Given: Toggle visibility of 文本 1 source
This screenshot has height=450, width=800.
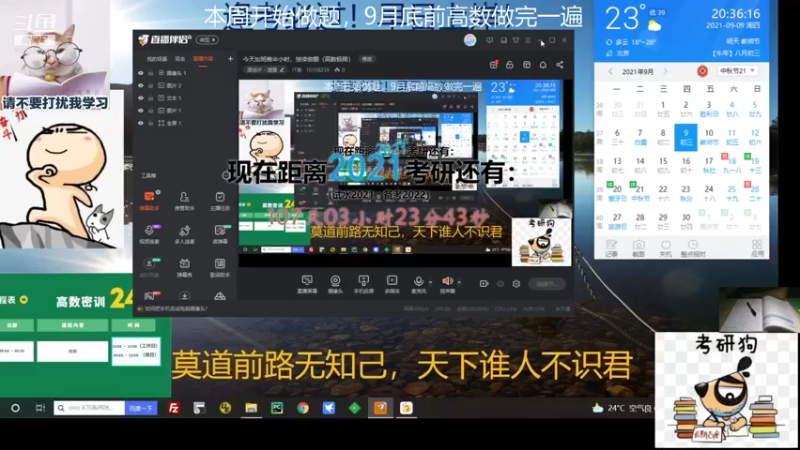Looking at the screenshot, I should click(141, 98).
